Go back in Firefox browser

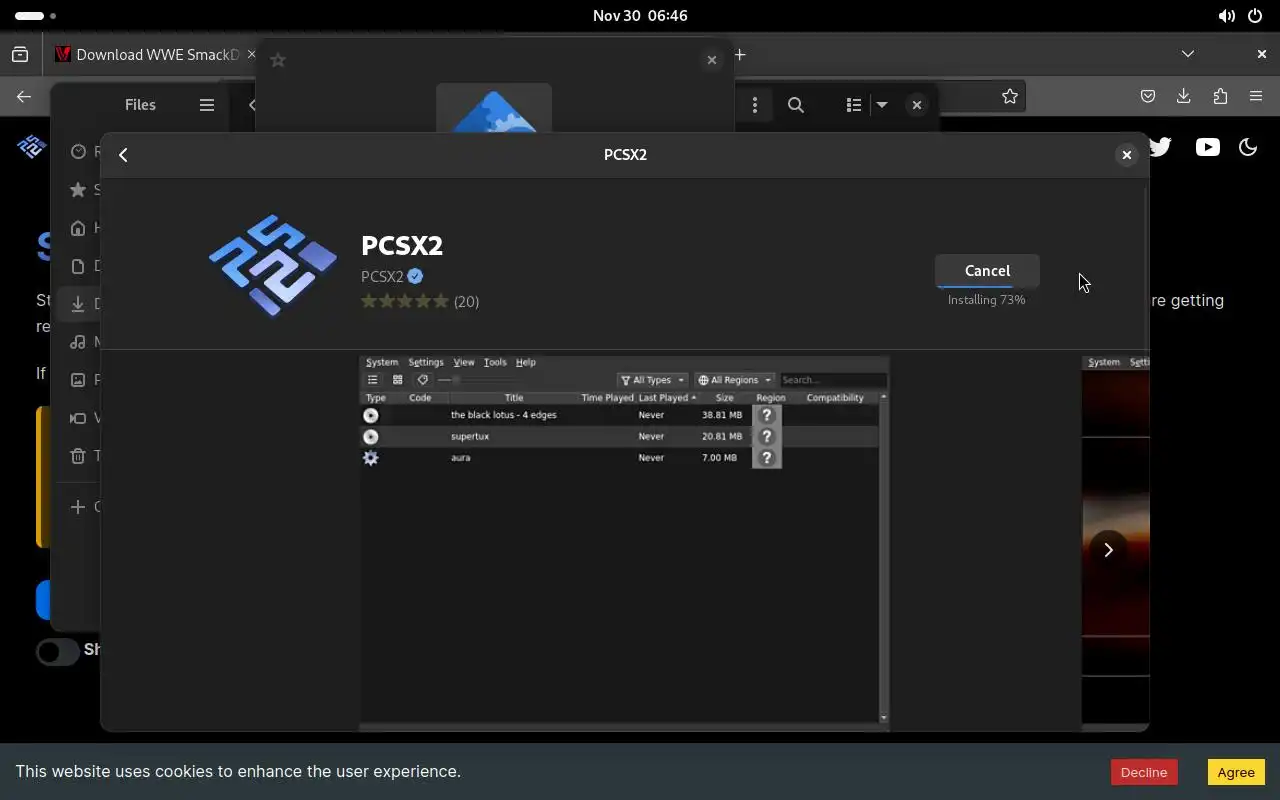tap(24, 96)
